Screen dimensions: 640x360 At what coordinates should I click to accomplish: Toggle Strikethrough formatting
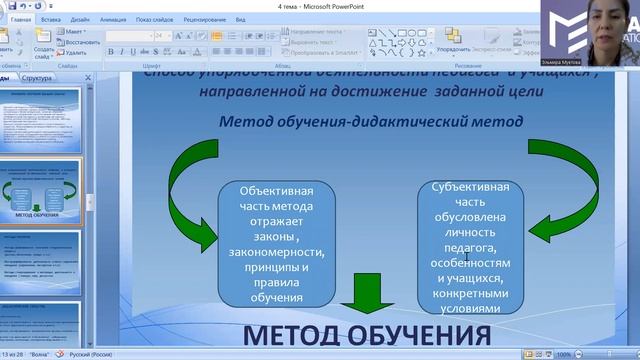[144, 52]
